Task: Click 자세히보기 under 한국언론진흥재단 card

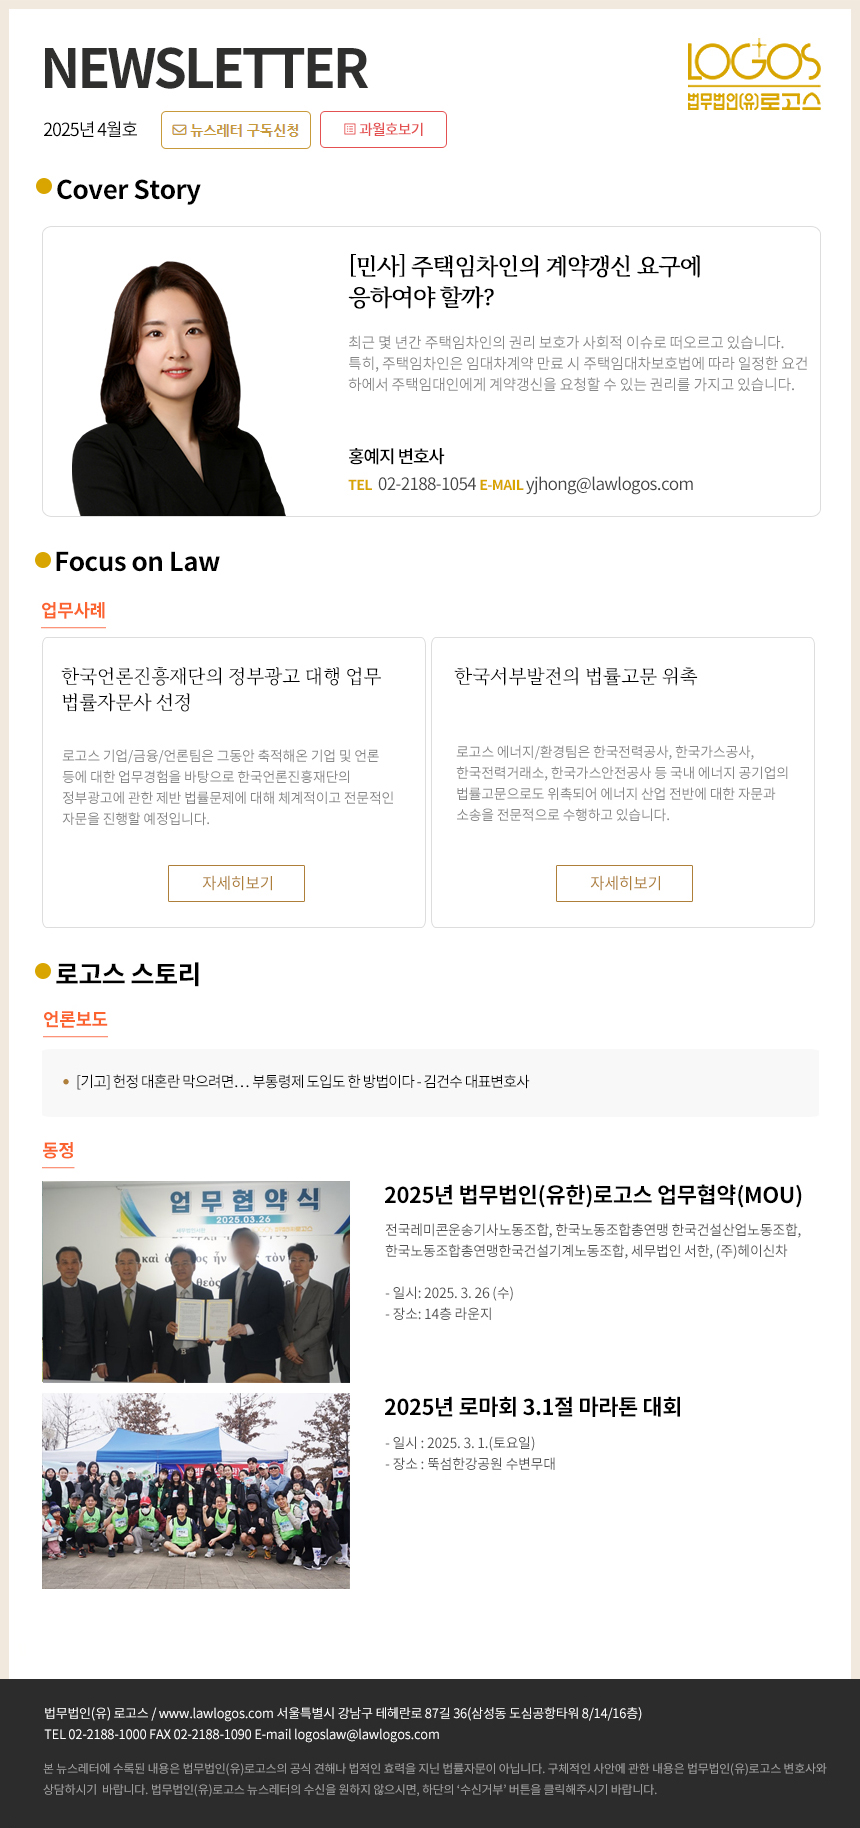Action: tap(236, 883)
